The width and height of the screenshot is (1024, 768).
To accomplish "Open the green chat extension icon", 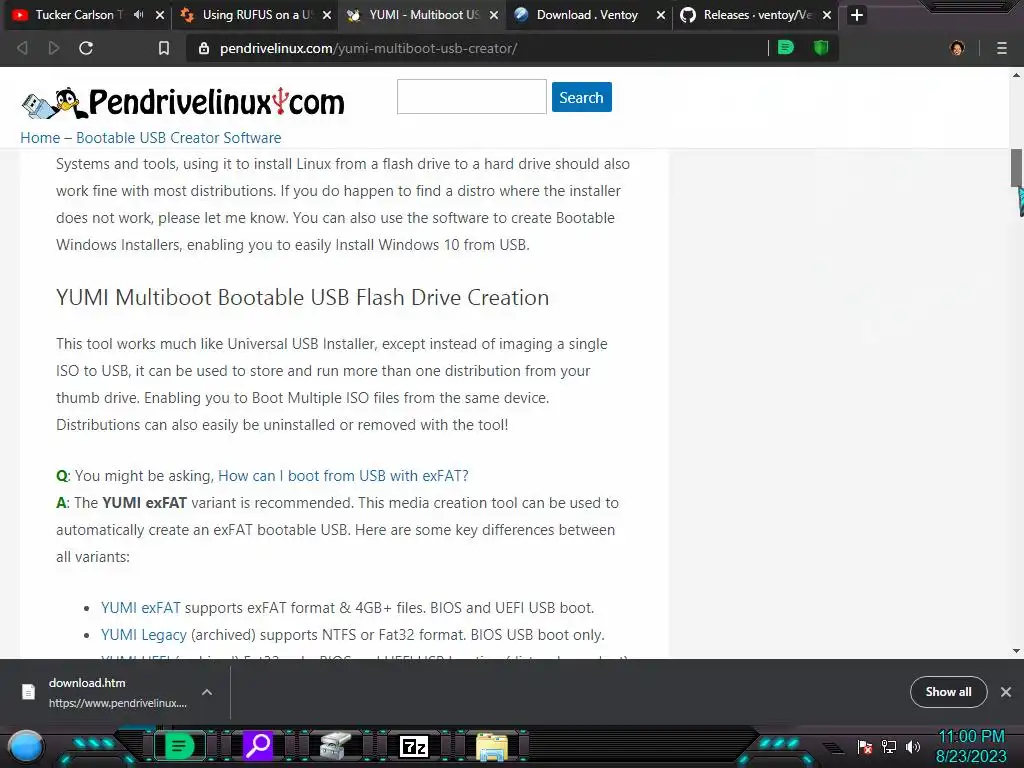I will click(786, 48).
